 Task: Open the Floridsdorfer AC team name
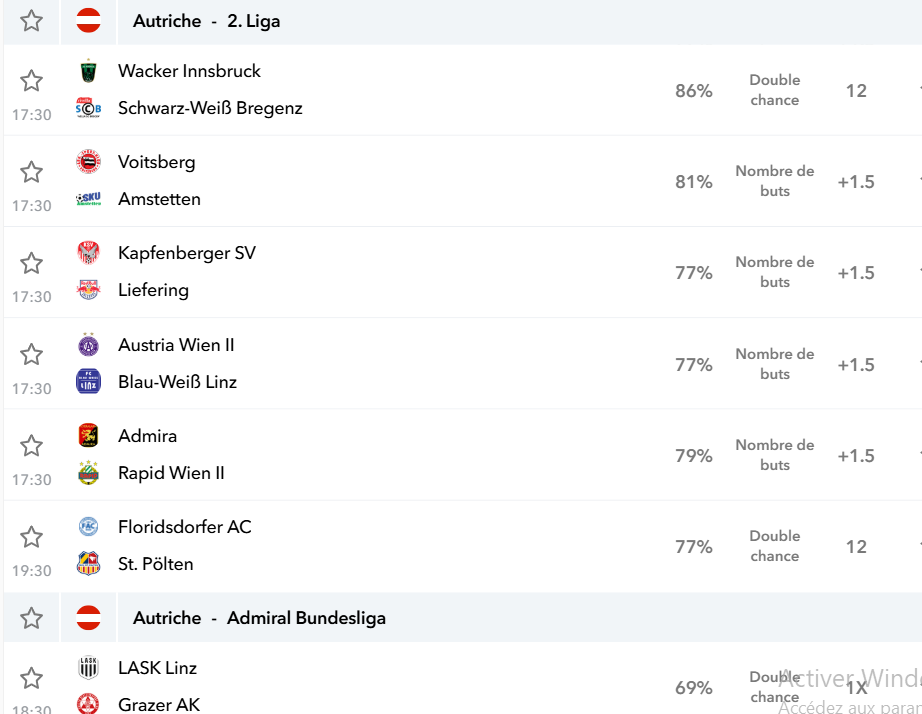(x=185, y=527)
